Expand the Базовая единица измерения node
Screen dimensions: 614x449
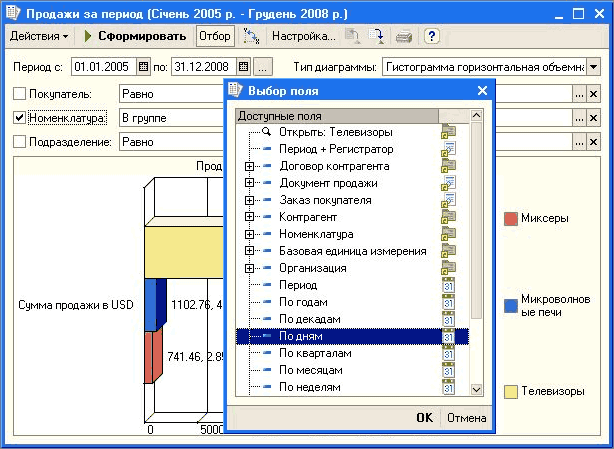pos(249,251)
